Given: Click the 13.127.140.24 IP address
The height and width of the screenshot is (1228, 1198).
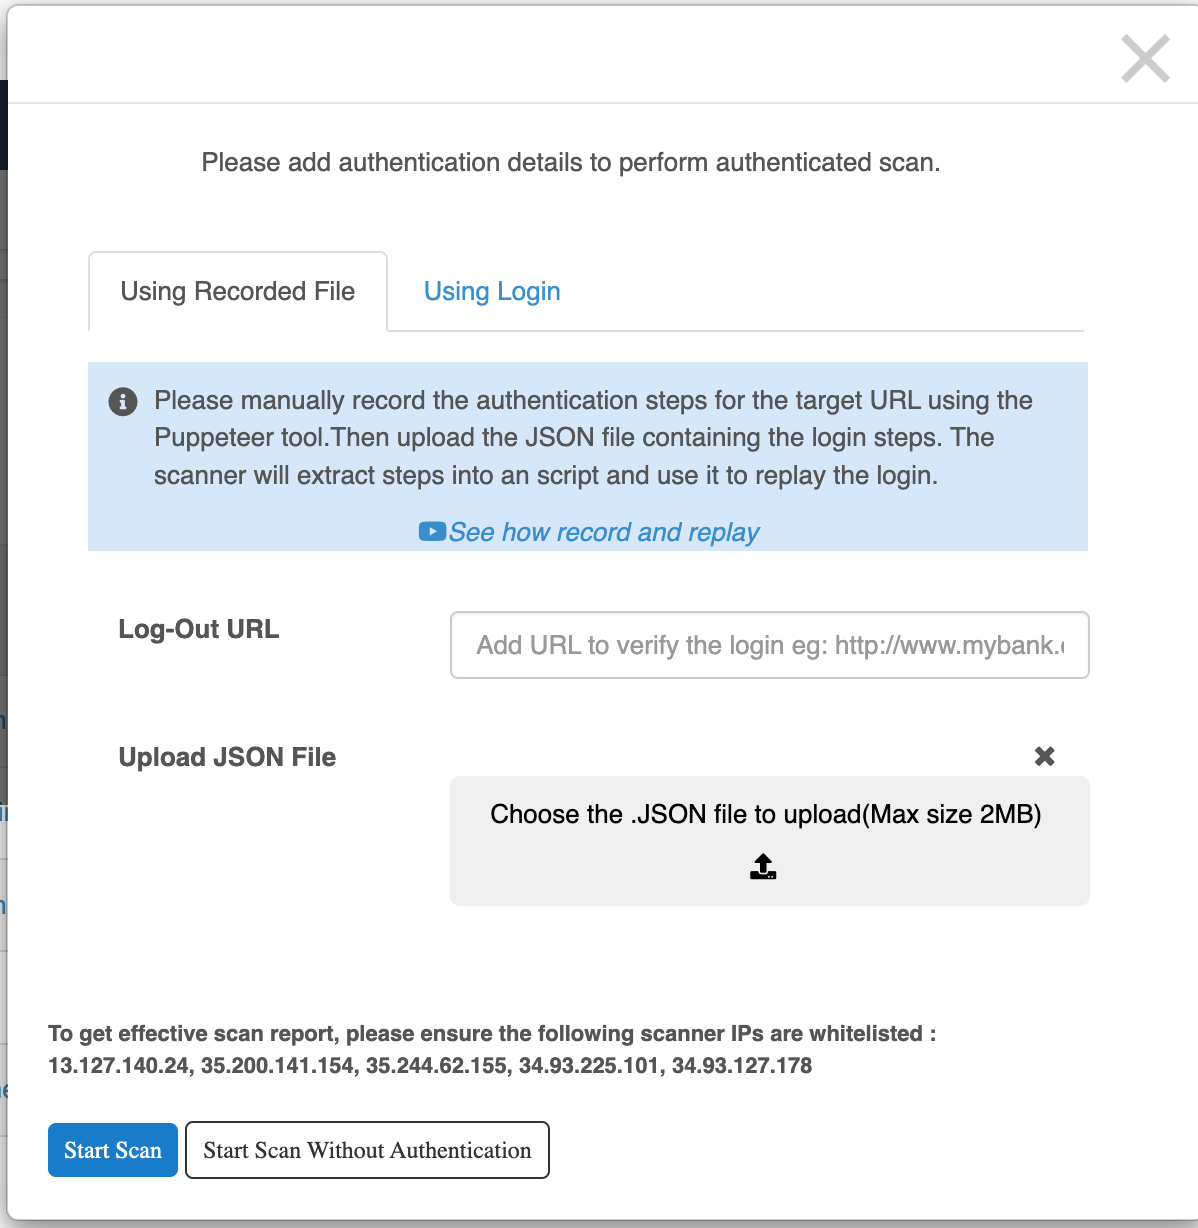Looking at the screenshot, I should click(119, 1066).
